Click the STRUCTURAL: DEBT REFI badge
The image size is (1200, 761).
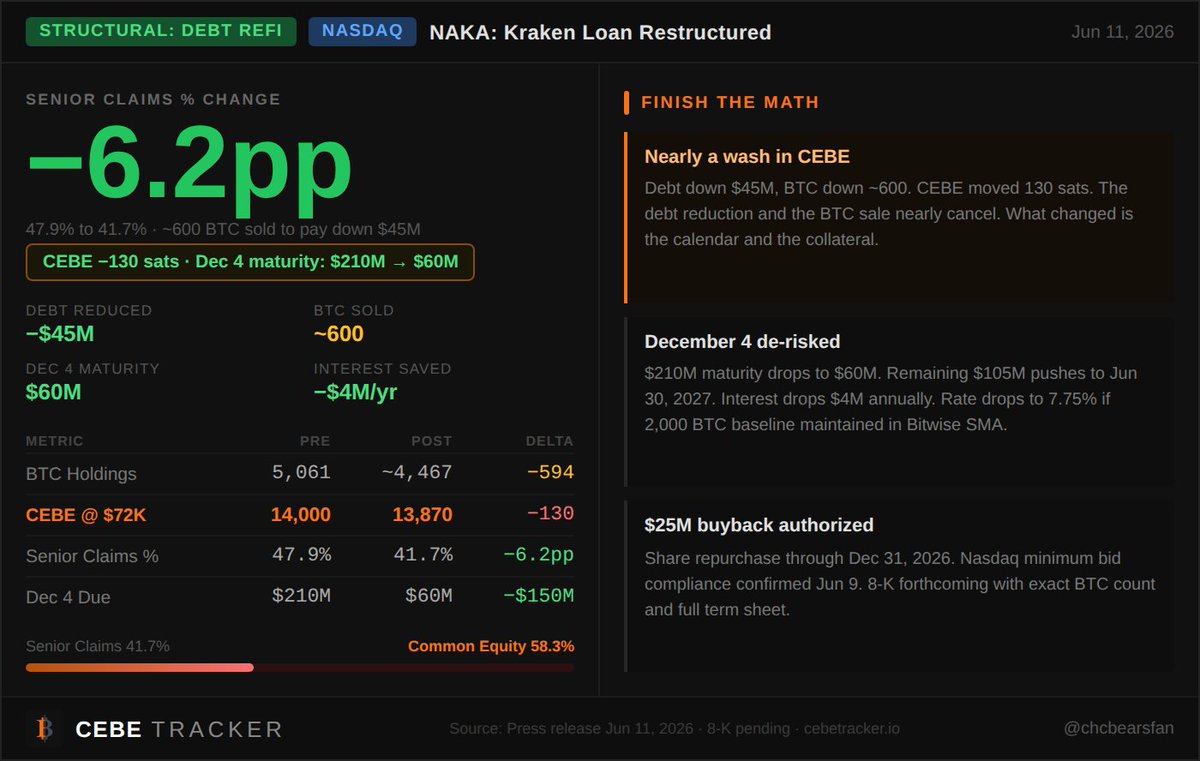tap(162, 31)
